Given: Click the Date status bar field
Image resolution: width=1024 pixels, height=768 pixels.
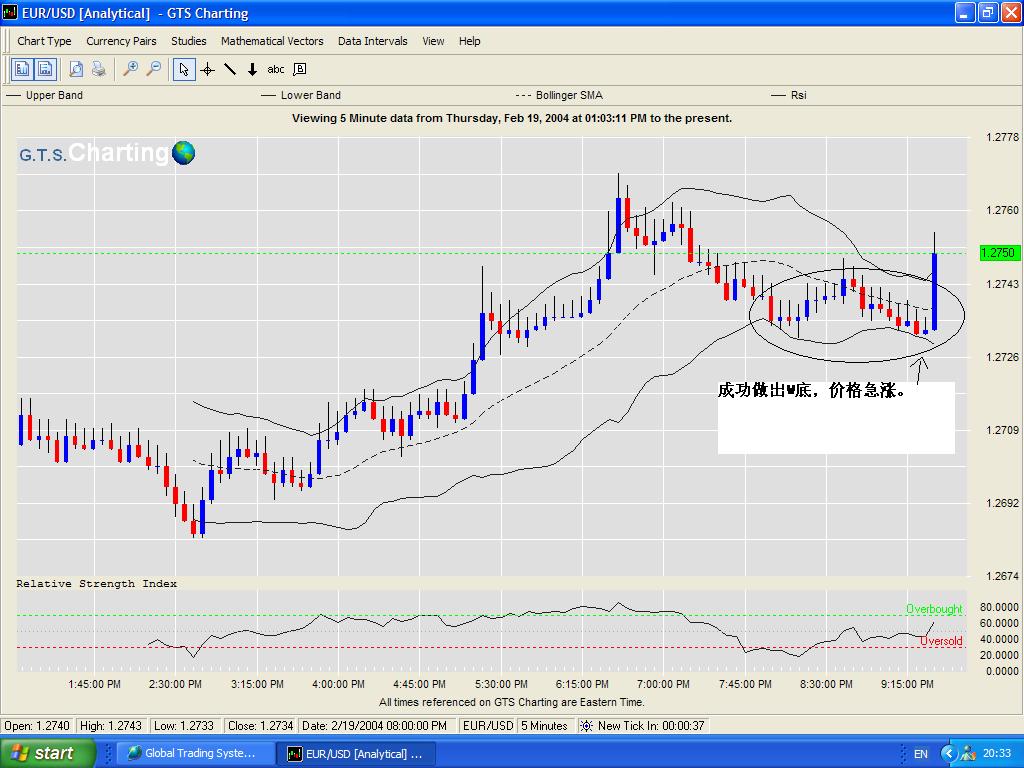Looking at the screenshot, I should coord(375,726).
